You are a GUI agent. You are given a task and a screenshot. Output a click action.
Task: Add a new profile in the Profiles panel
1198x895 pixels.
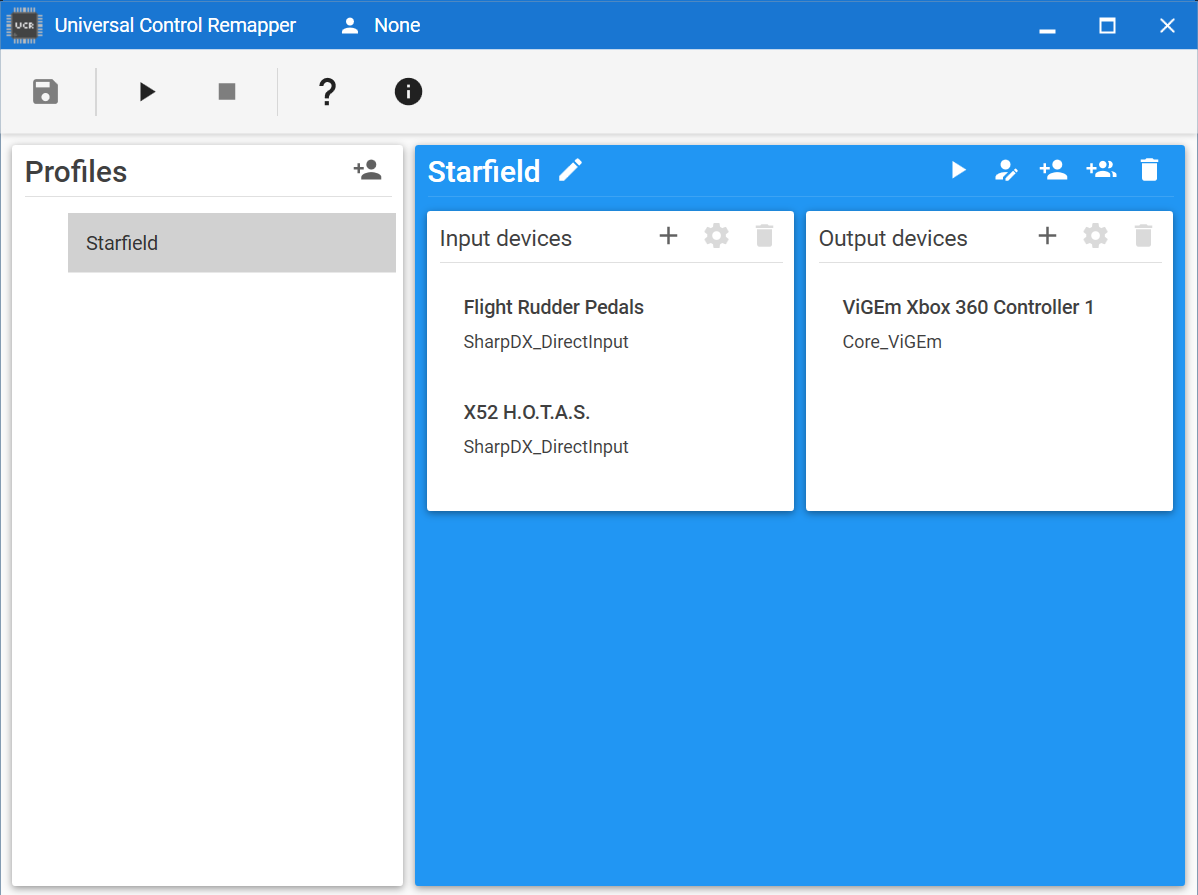pyautogui.click(x=367, y=170)
